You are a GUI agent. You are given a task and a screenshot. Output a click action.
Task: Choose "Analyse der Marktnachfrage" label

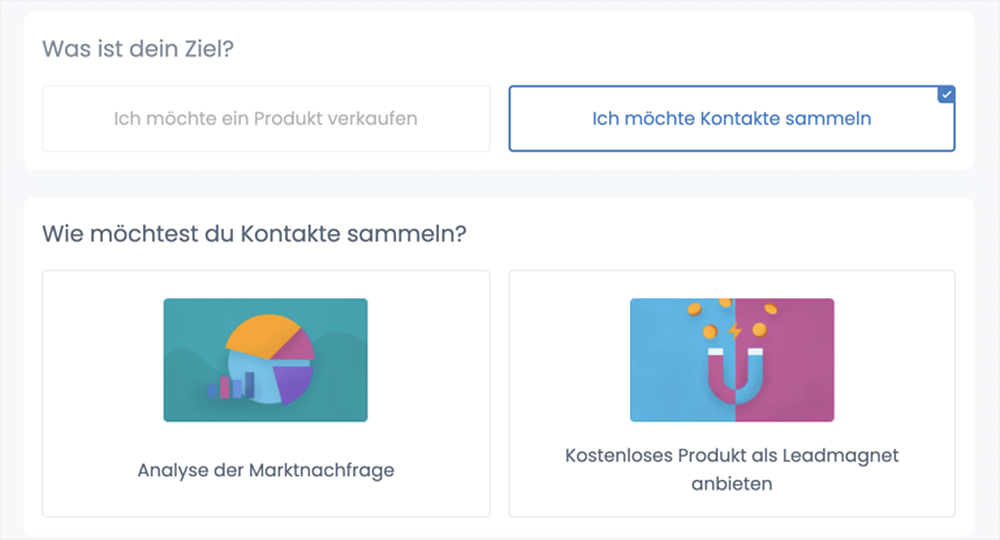click(x=265, y=470)
